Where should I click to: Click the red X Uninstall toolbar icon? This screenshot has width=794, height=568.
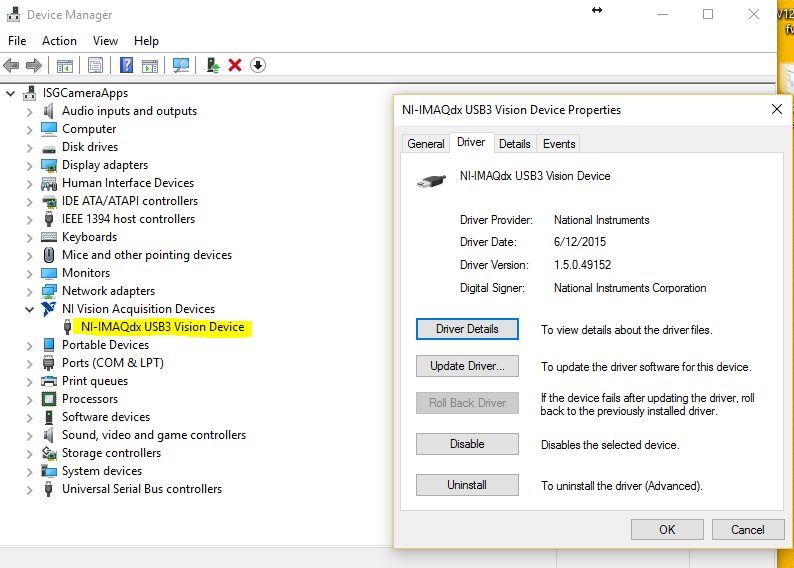tap(235, 65)
